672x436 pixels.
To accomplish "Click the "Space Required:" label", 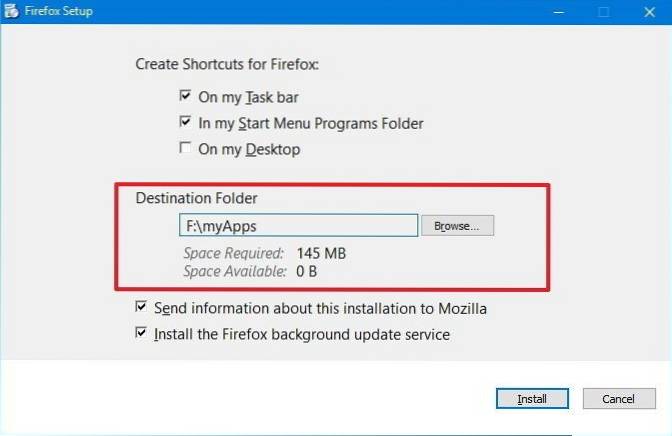I will (234, 254).
